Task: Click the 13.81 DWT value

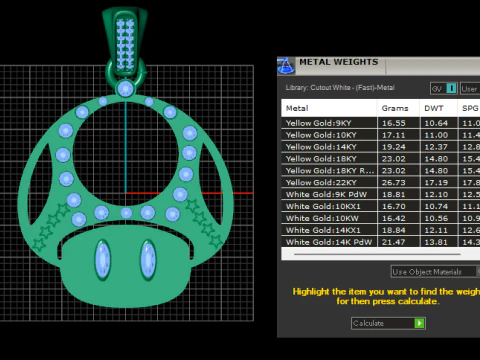Action: (436, 242)
